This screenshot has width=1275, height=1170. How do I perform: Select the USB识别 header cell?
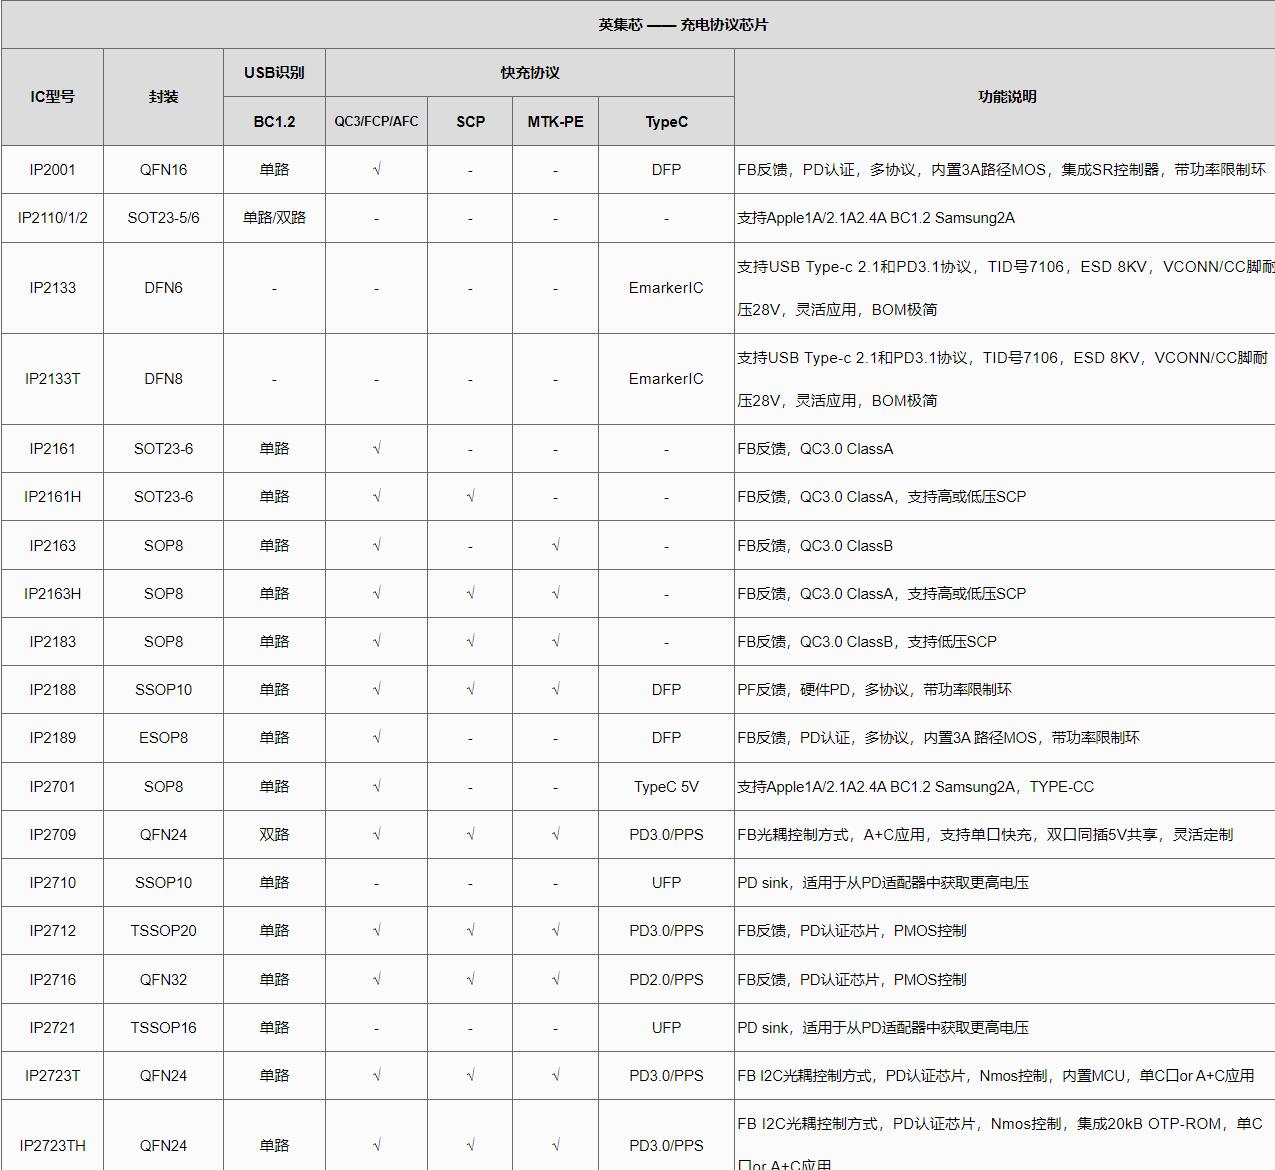[274, 73]
